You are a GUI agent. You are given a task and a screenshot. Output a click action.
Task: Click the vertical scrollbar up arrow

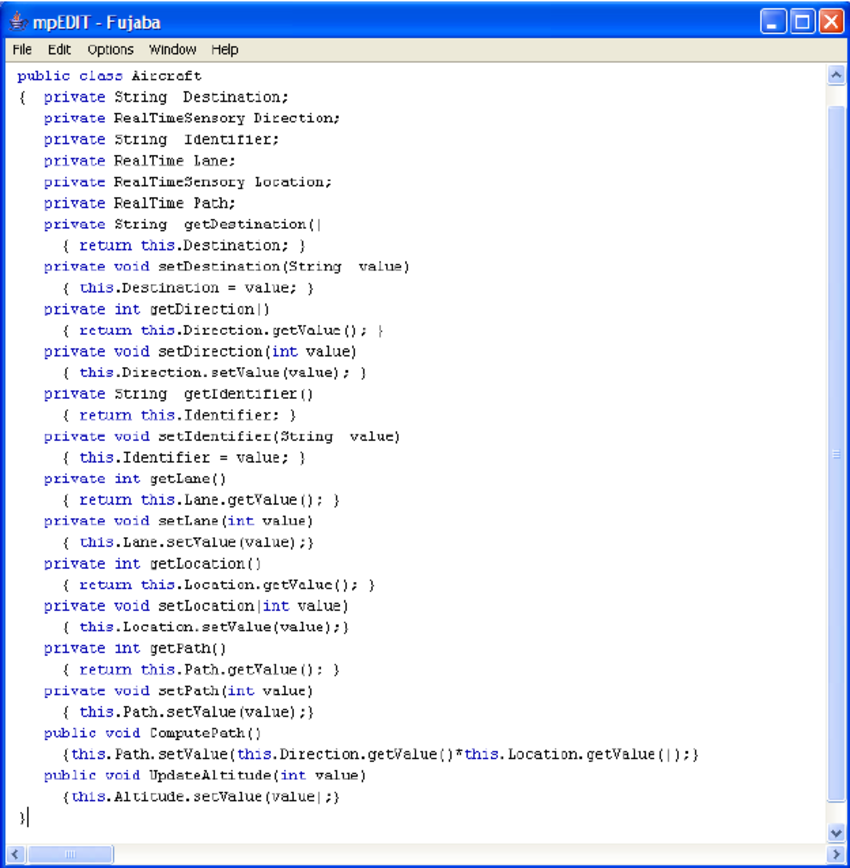click(x=836, y=73)
